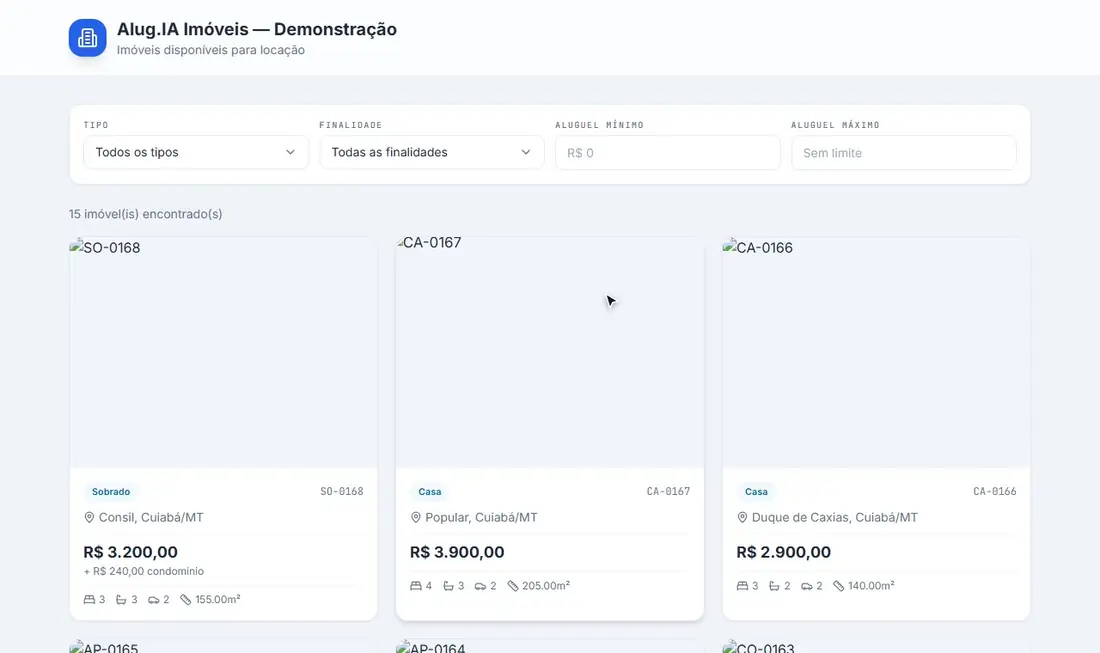
Task: Click the garage car icon on SO-0168 card
Action: [x=154, y=600]
